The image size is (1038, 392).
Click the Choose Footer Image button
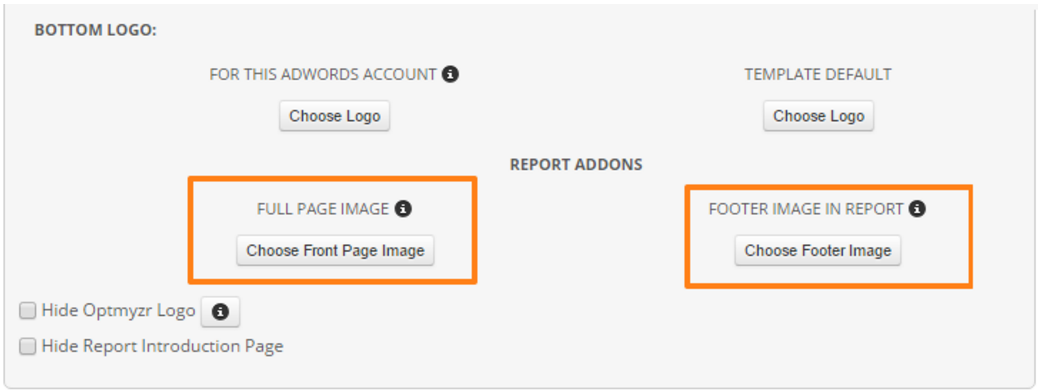[x=818, y=251]
